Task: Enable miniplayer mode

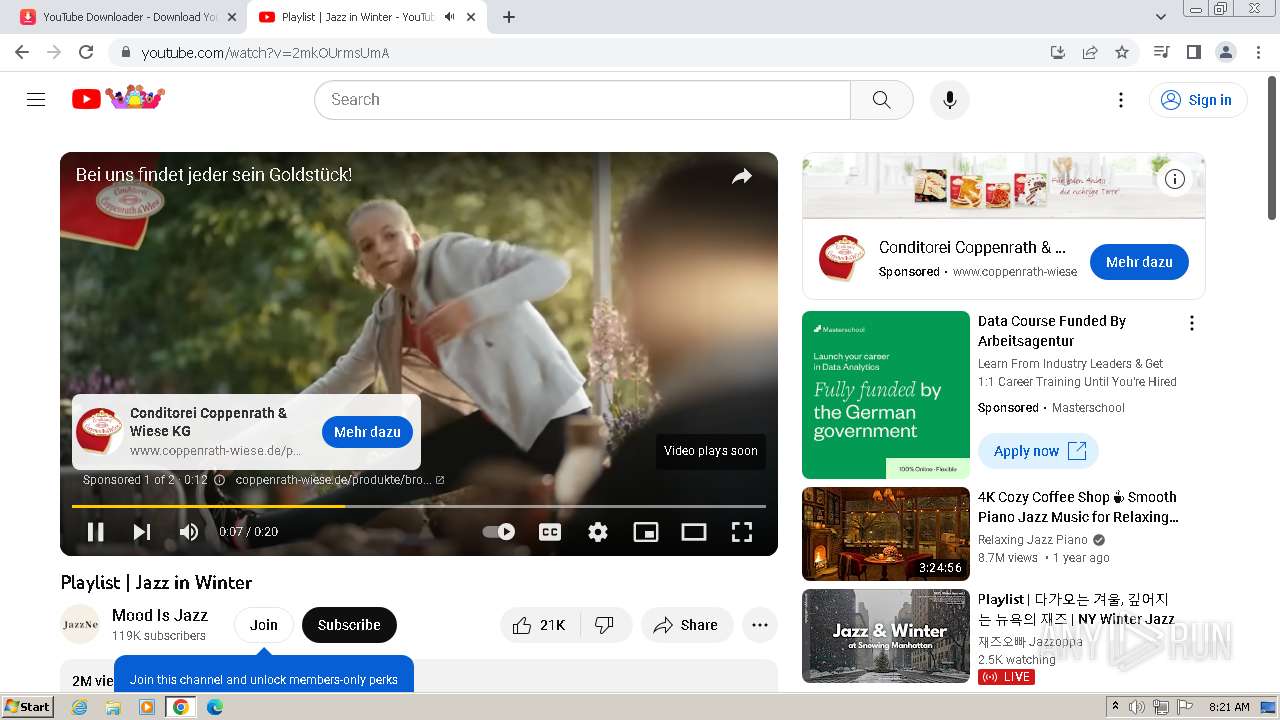Action: click(646, 532)
